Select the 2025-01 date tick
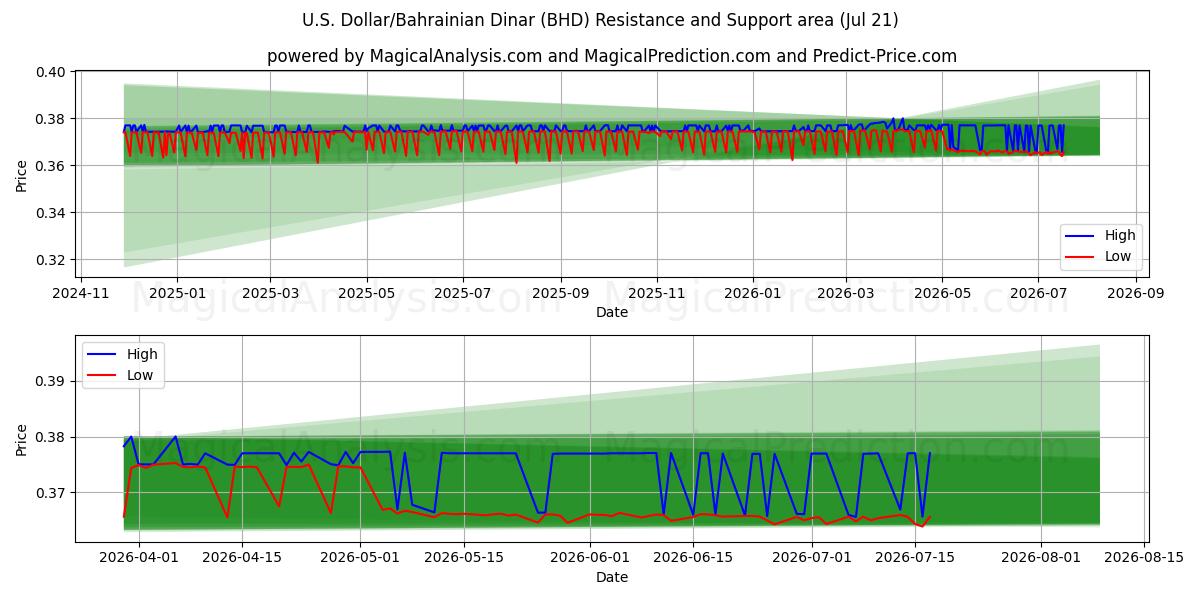 tap(176, 294)
